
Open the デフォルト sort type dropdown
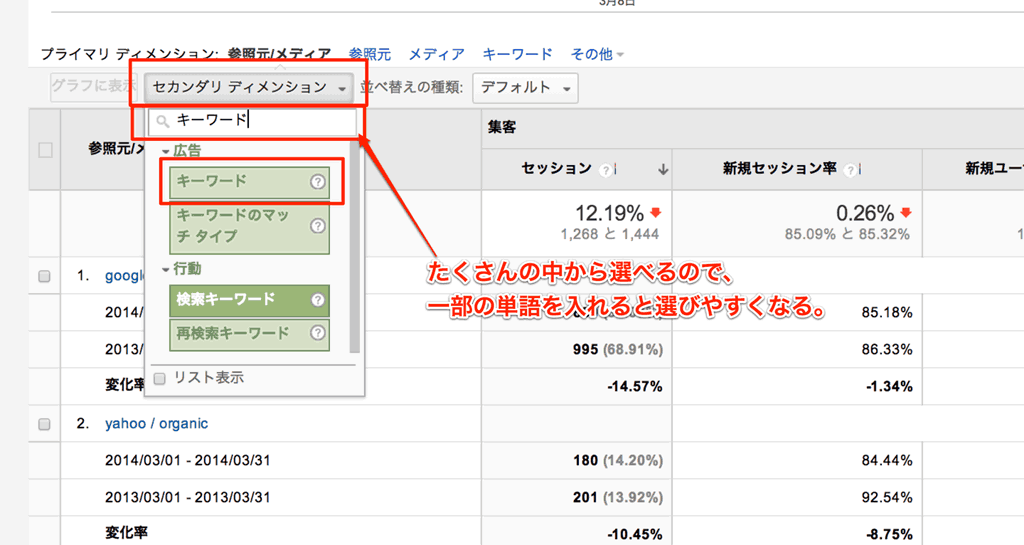pos(524,88)
